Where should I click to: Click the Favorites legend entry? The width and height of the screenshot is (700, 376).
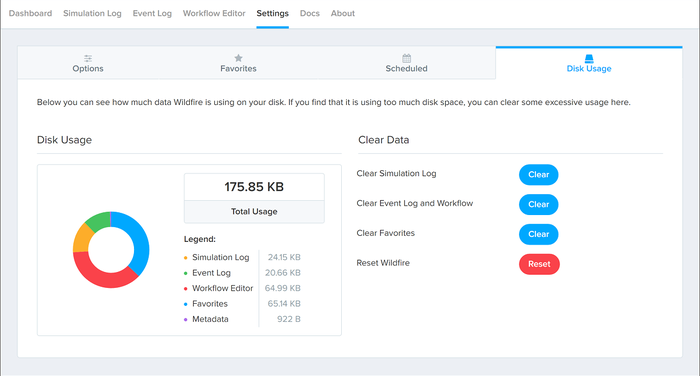[x=210, y=304]
